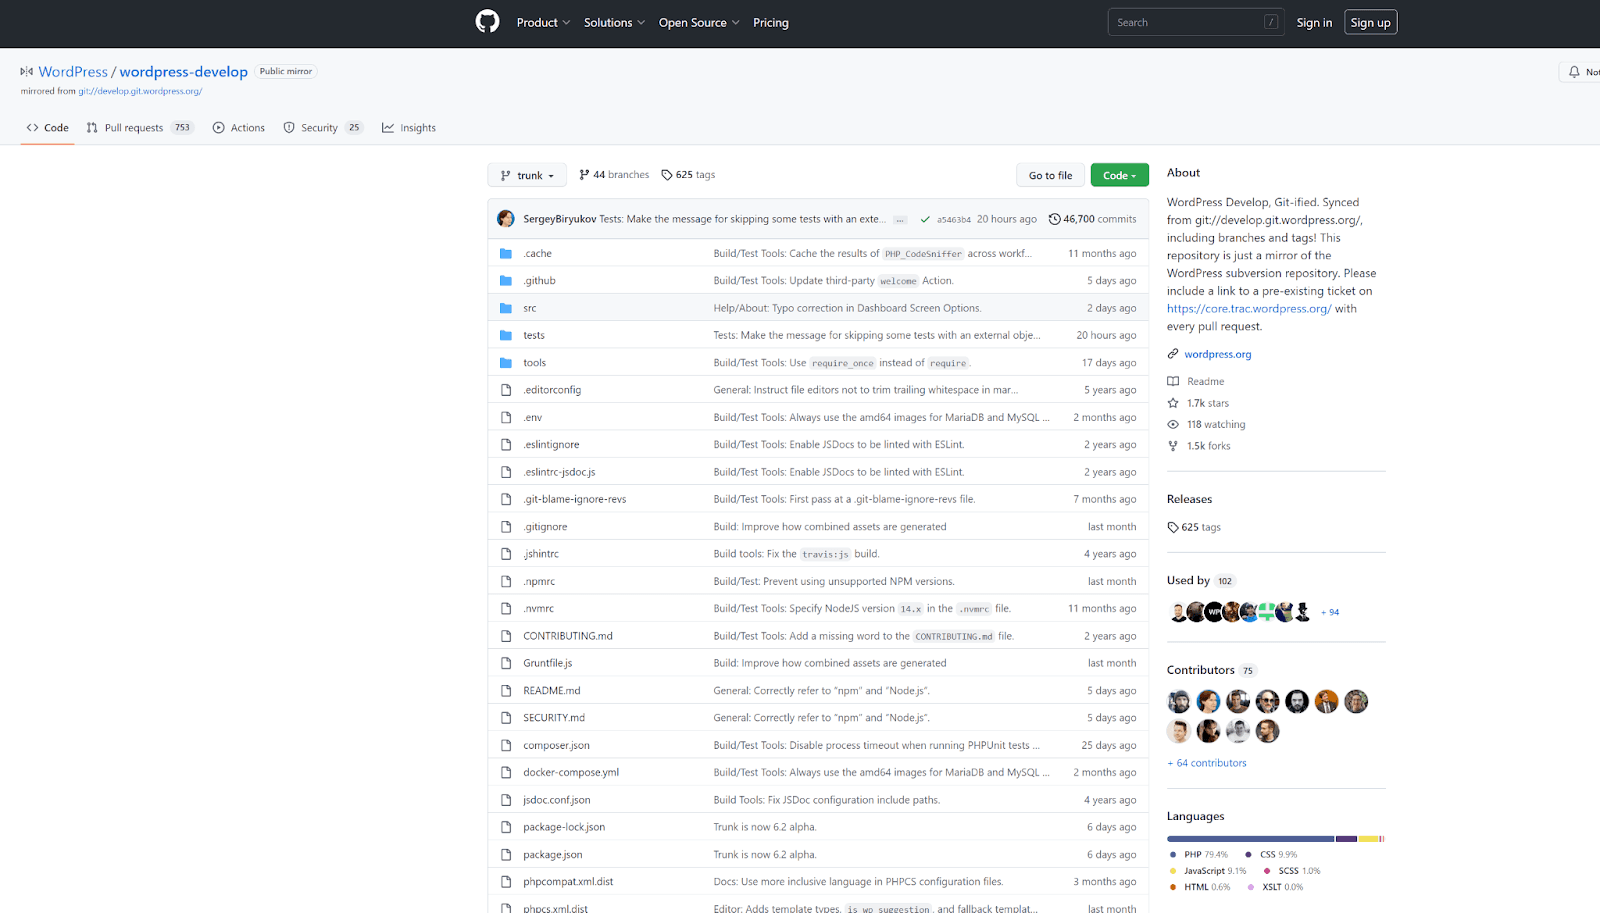The image size is (1600, 913).
Task: Expand the green Code dropdown
Action: tap(1119, 175)
